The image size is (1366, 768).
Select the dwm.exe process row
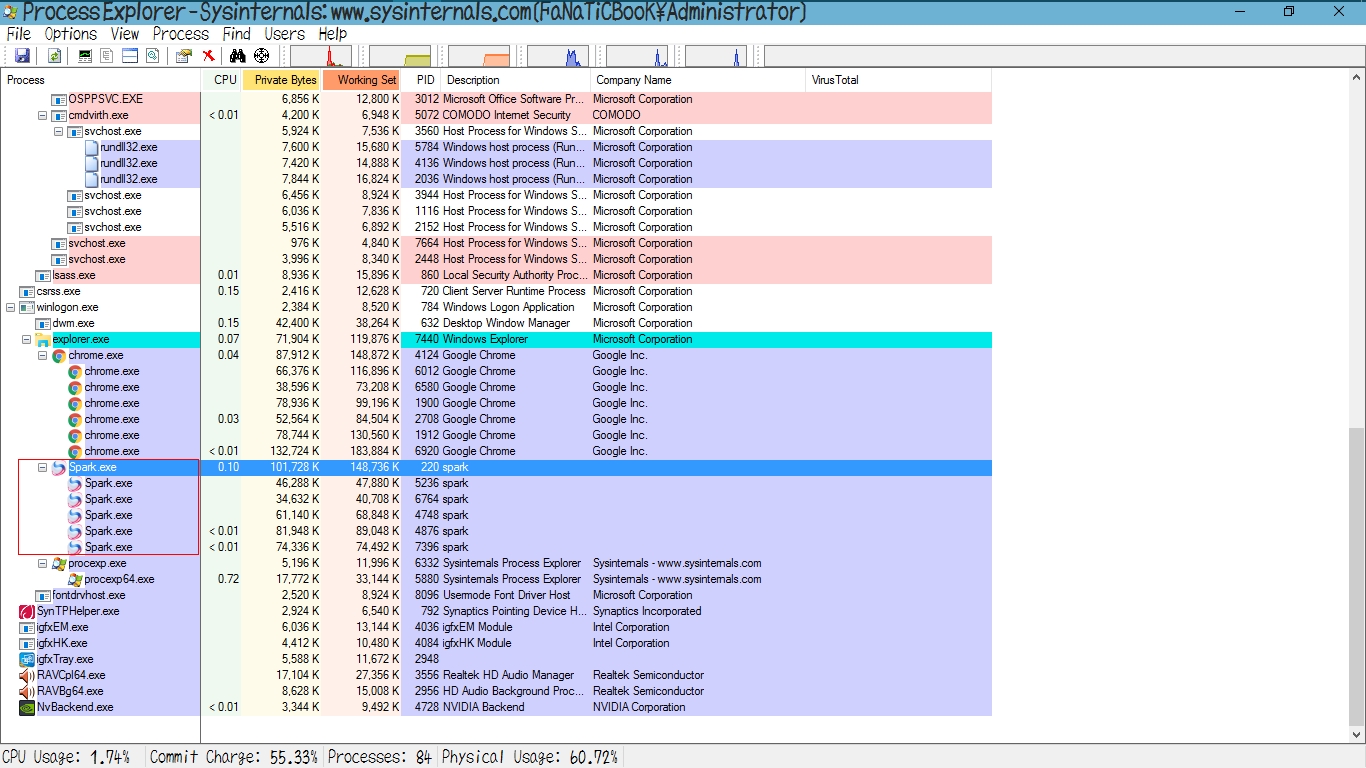pyautogui.click(x=496, y=324)
